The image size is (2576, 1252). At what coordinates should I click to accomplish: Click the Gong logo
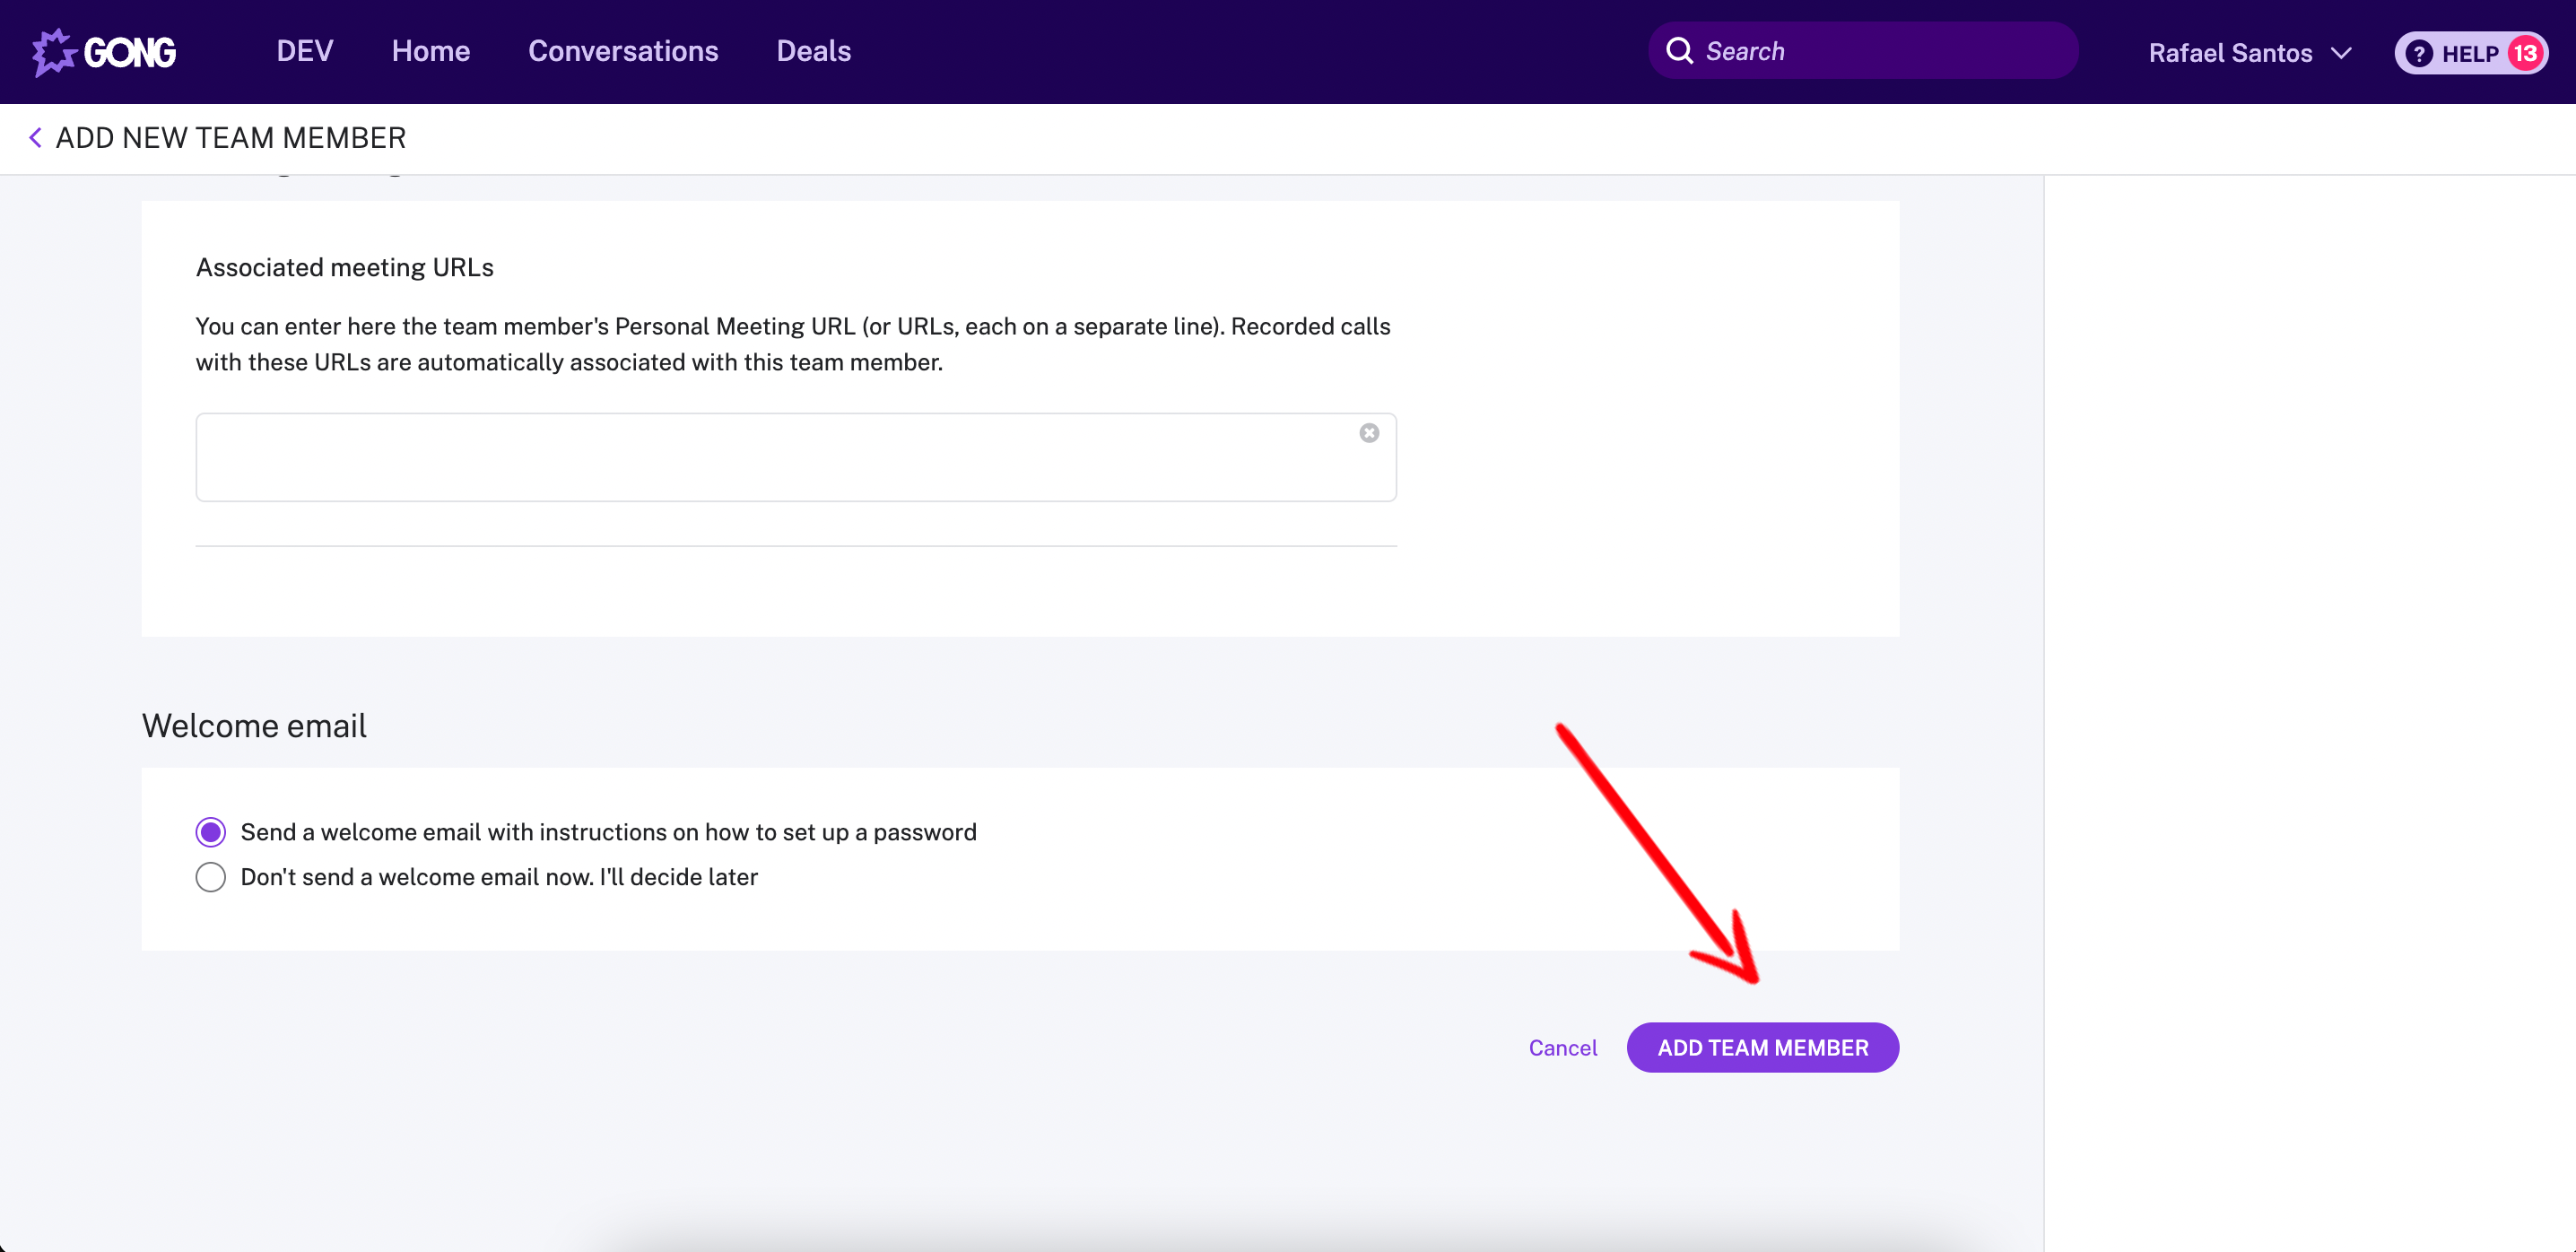(x=104, y=52)
